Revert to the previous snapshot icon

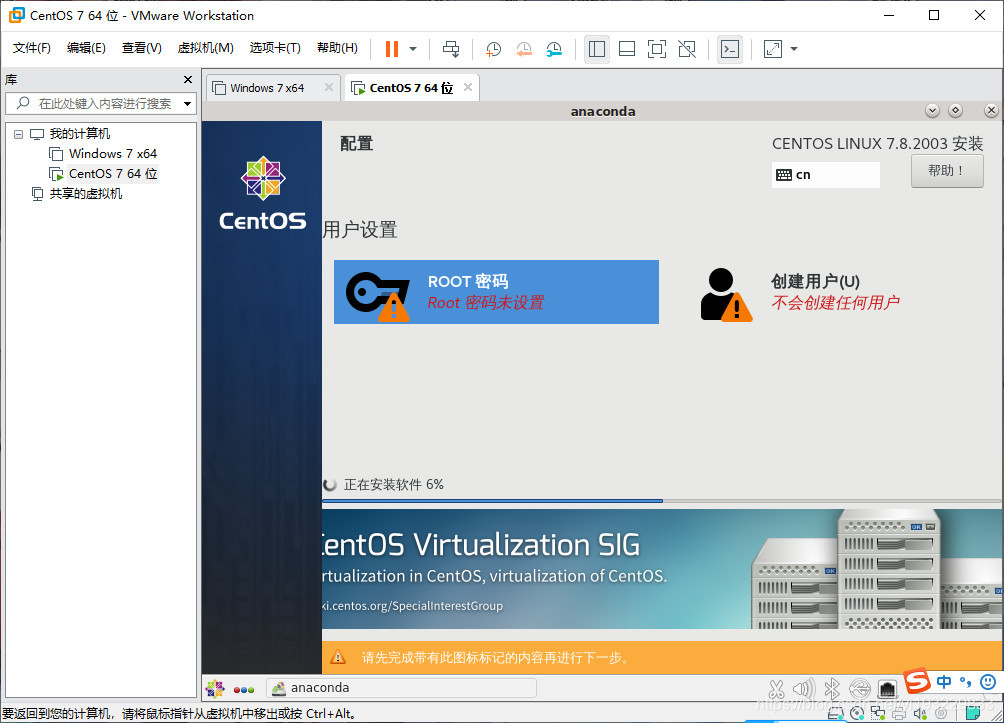coord(524,49)
